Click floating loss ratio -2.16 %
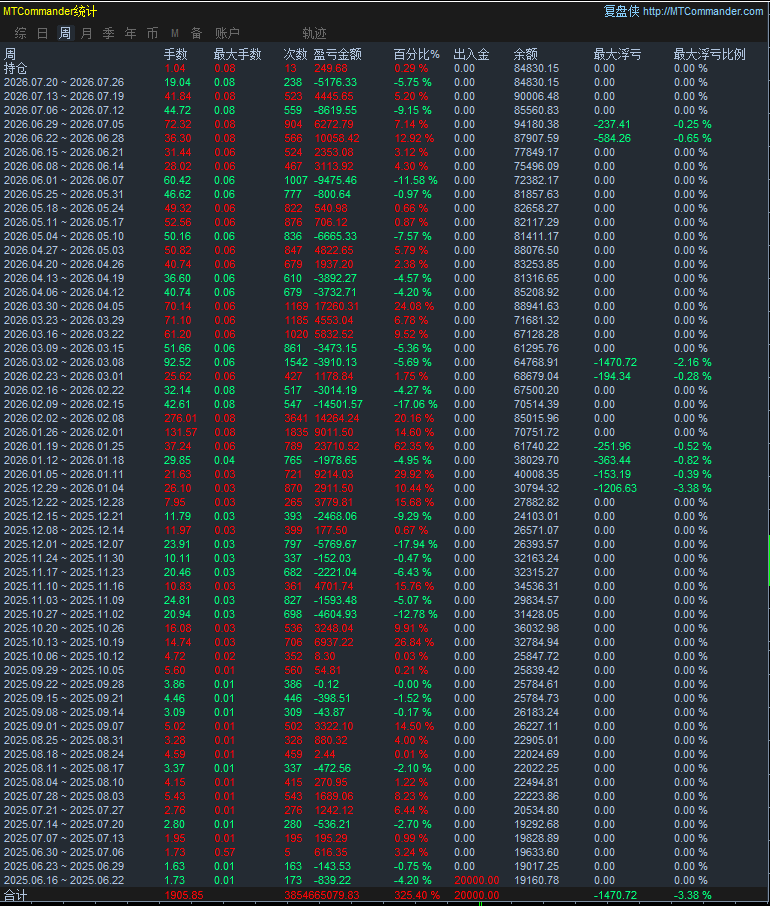The image size is (770, 906). tap(692, 362)
